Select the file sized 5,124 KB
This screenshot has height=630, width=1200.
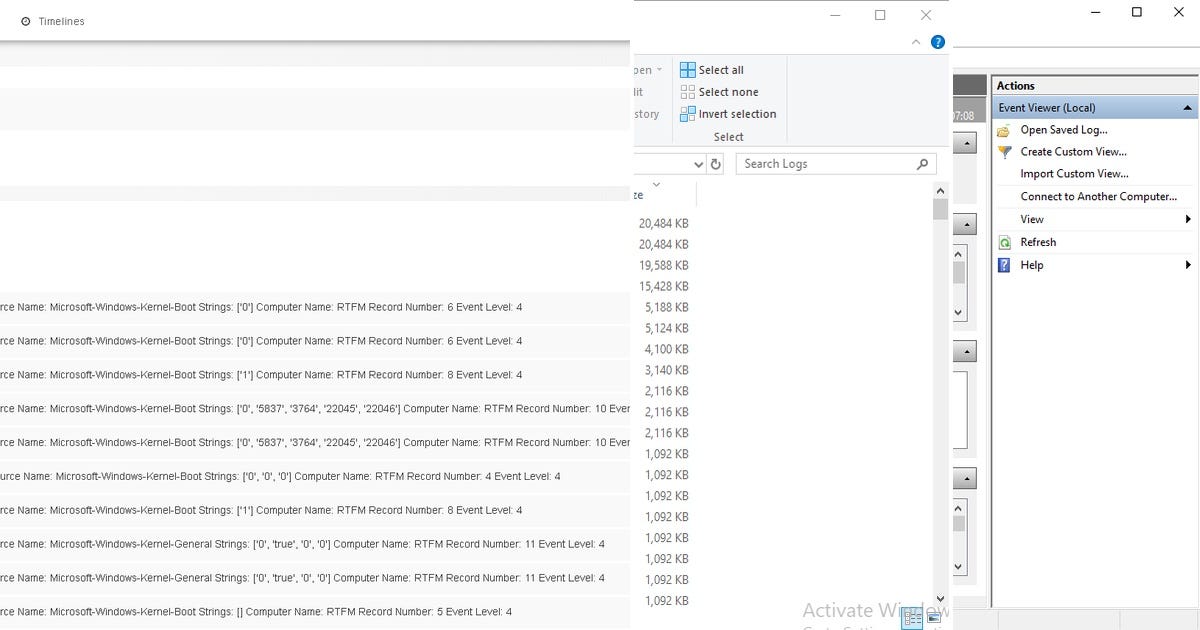coord(666,329)
